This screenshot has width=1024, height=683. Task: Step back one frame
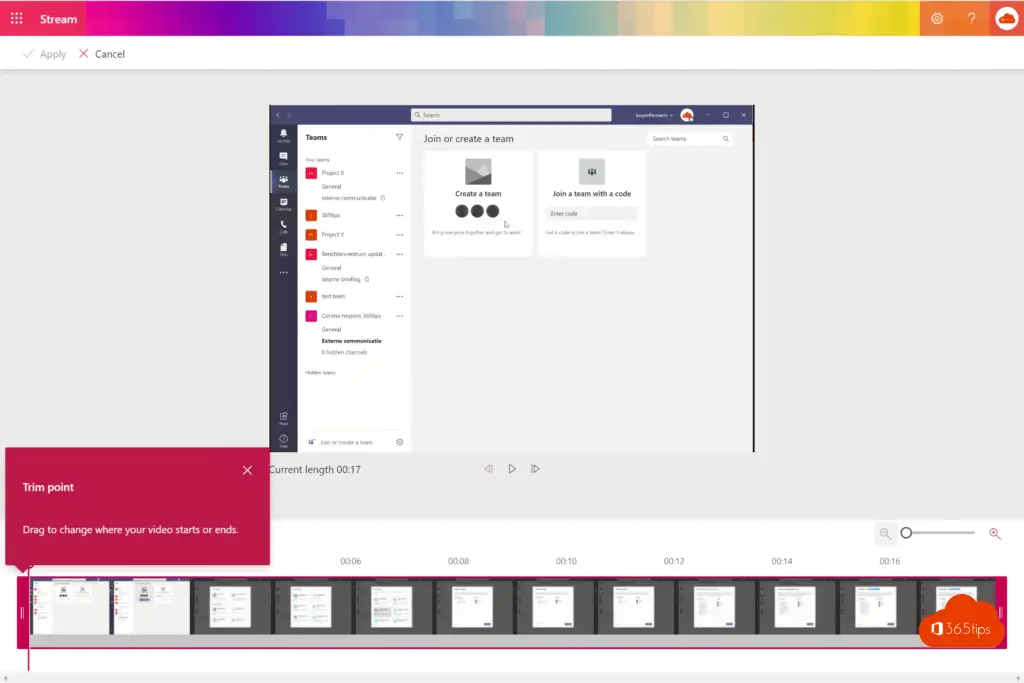[x=488, y=469]
